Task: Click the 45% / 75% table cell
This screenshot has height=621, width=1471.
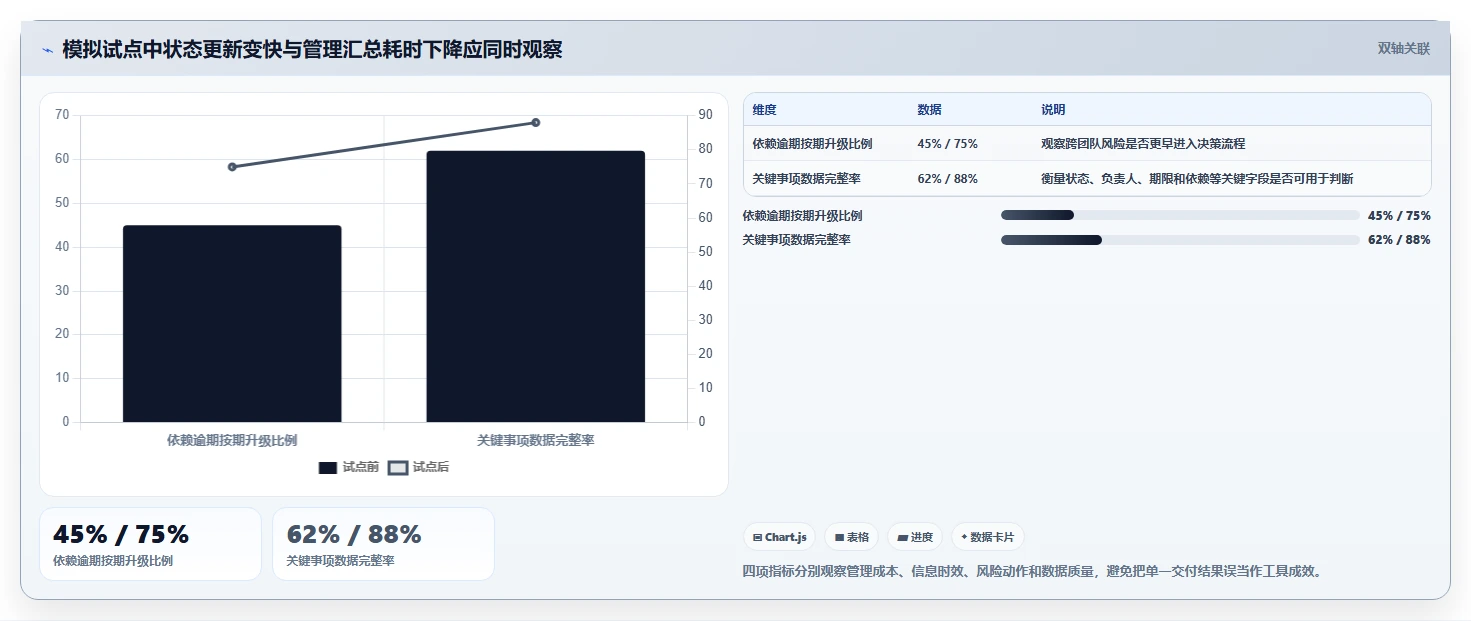Action: 947,144
